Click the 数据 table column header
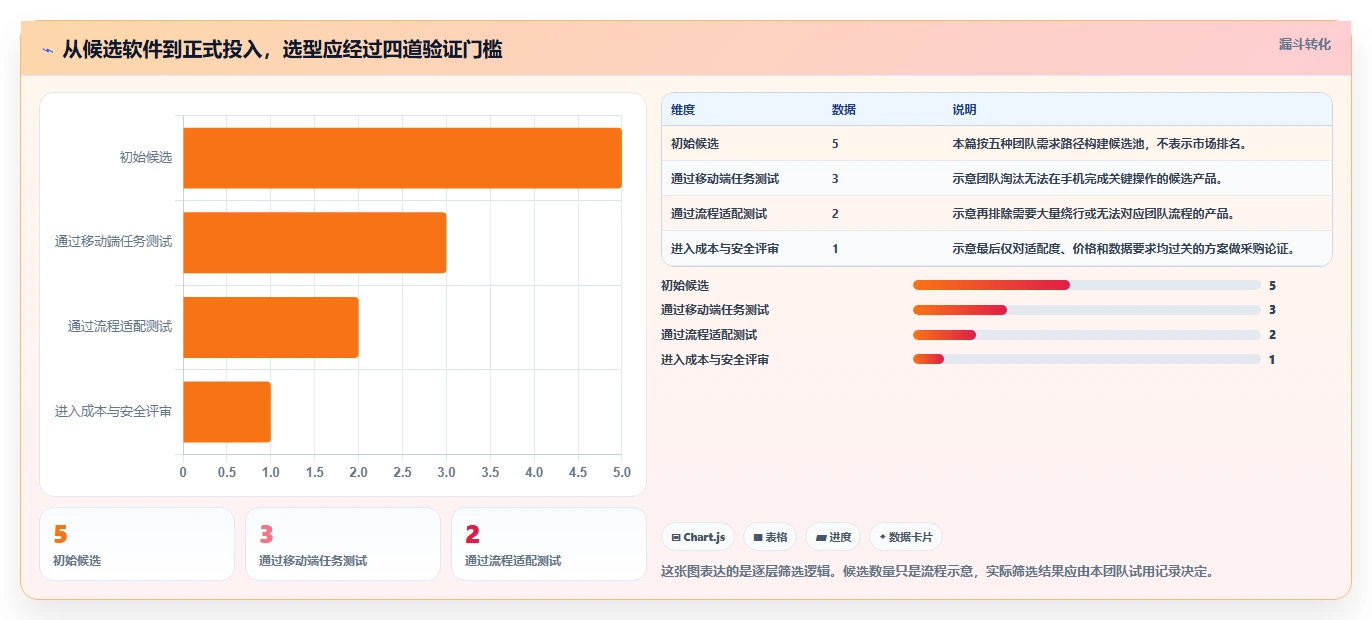The image size is (1372, 620). coord(843,110)
